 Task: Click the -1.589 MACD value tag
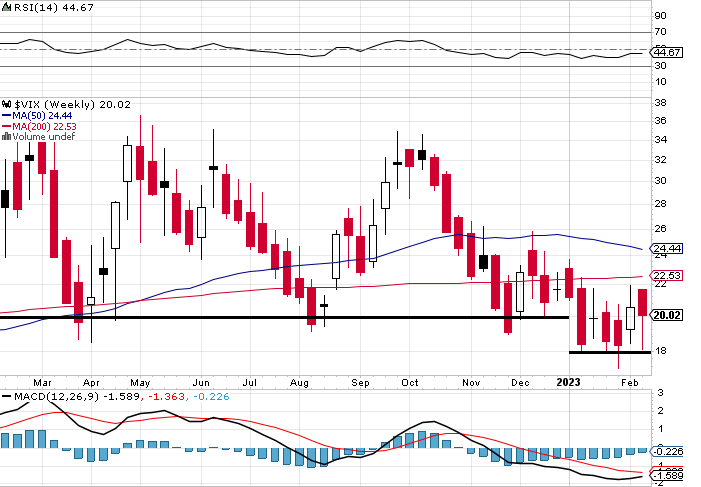pos(668,475)
